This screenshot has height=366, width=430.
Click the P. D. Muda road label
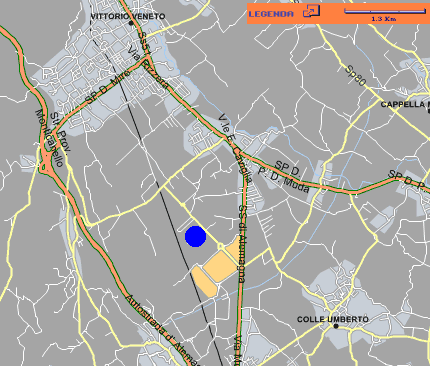point(284,182)
